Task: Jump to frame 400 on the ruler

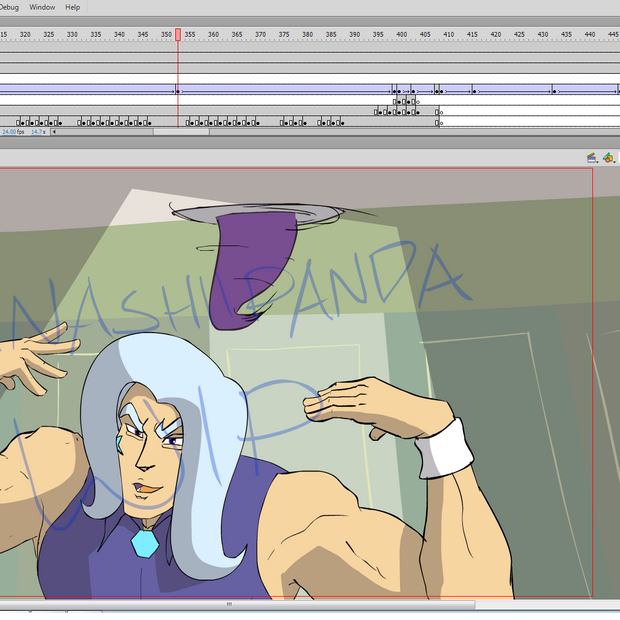Action: 401,34
